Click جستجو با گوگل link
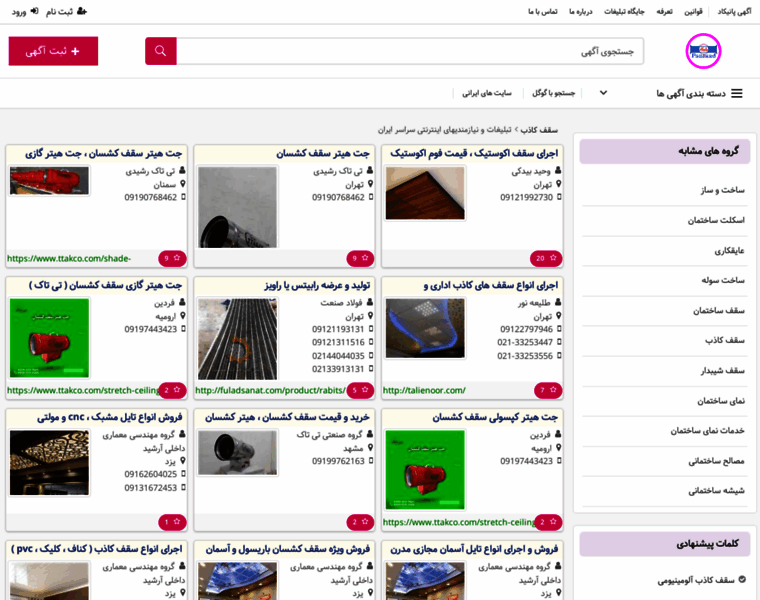760x600 pixels. [554, 93]
